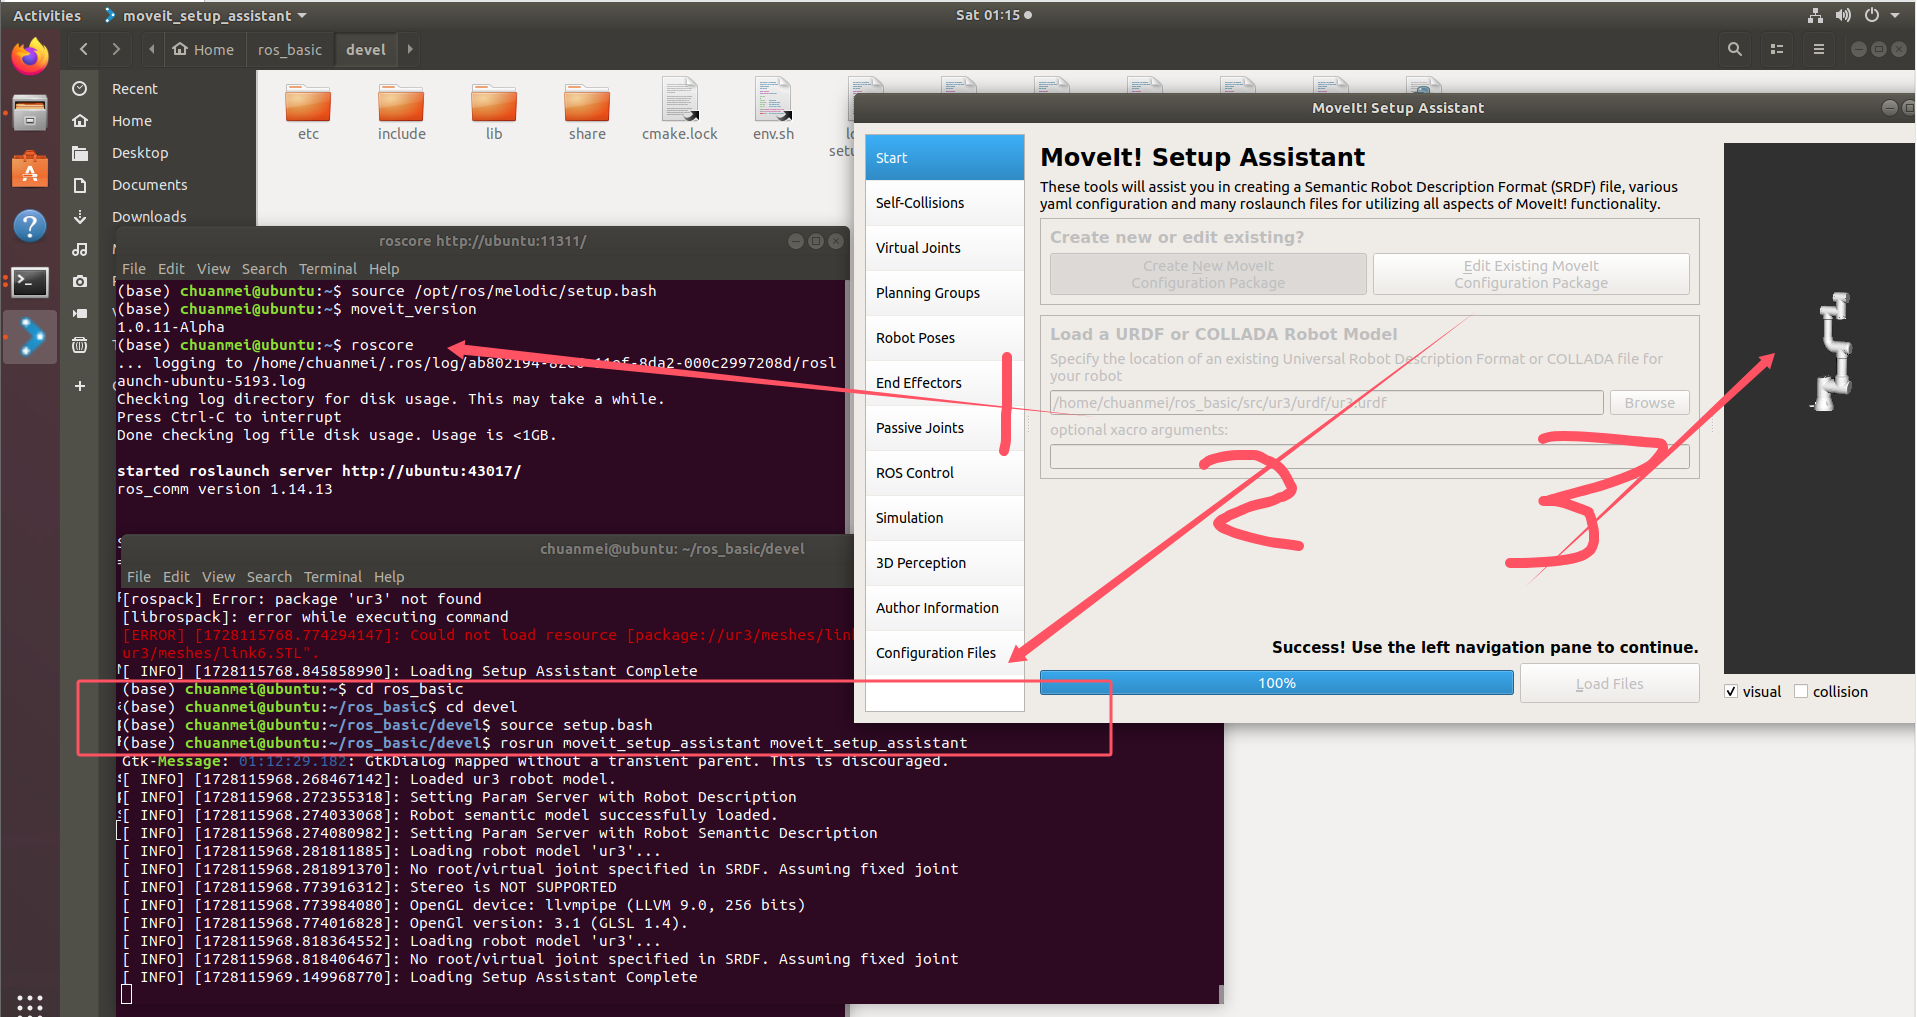1917x1017 pixels.
Task: Click the search icon in the file manager
Action: [x=1735, y=48]
